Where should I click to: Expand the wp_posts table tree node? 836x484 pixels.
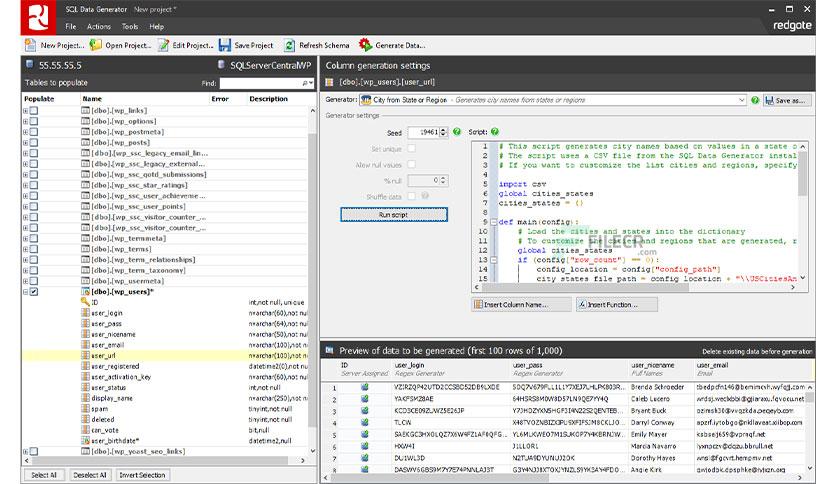pos(25,143)
